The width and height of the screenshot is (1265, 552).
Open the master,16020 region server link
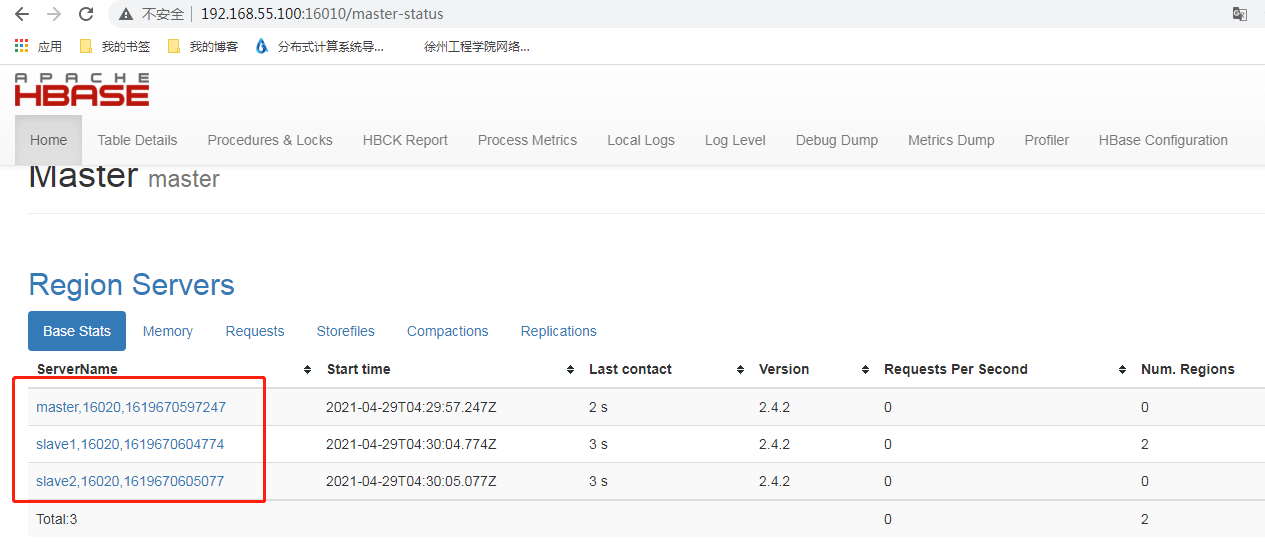coord(131,407)
